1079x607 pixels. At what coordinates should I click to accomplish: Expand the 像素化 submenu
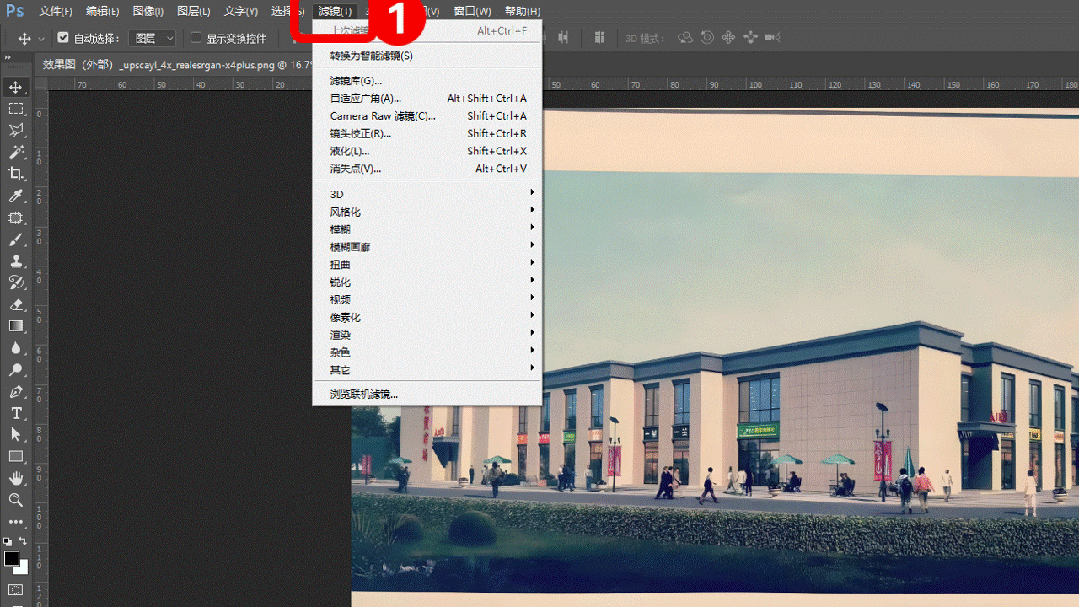pos(427,317)
